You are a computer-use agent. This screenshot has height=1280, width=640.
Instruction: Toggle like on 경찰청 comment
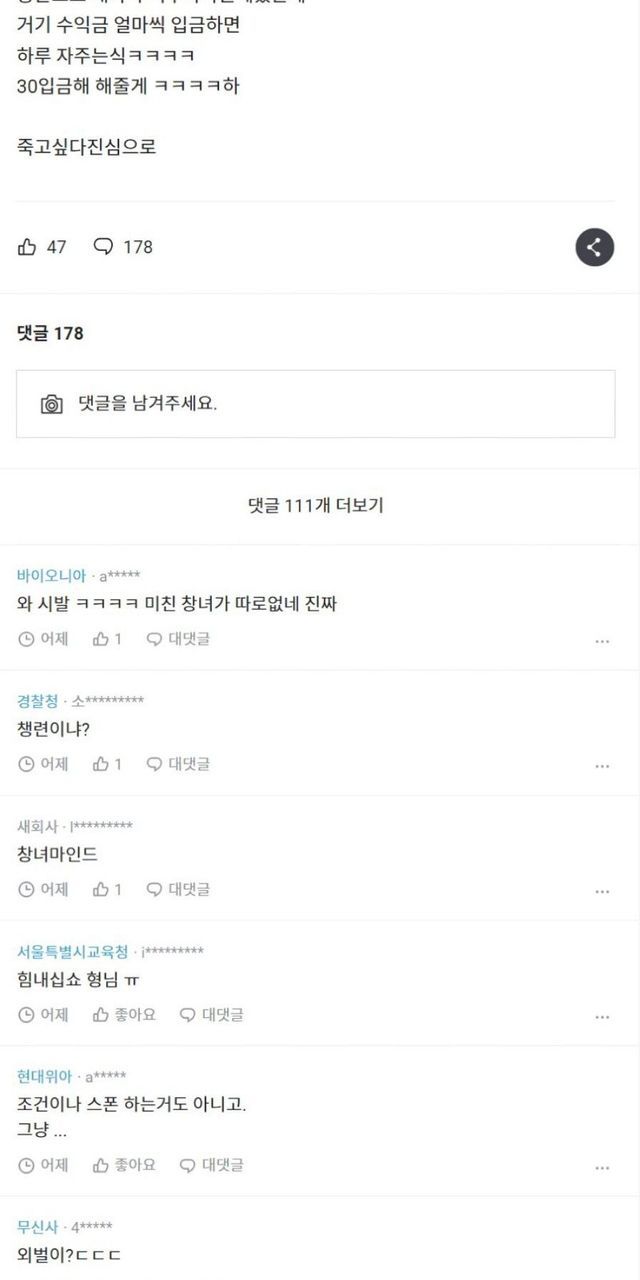(106, 764)
